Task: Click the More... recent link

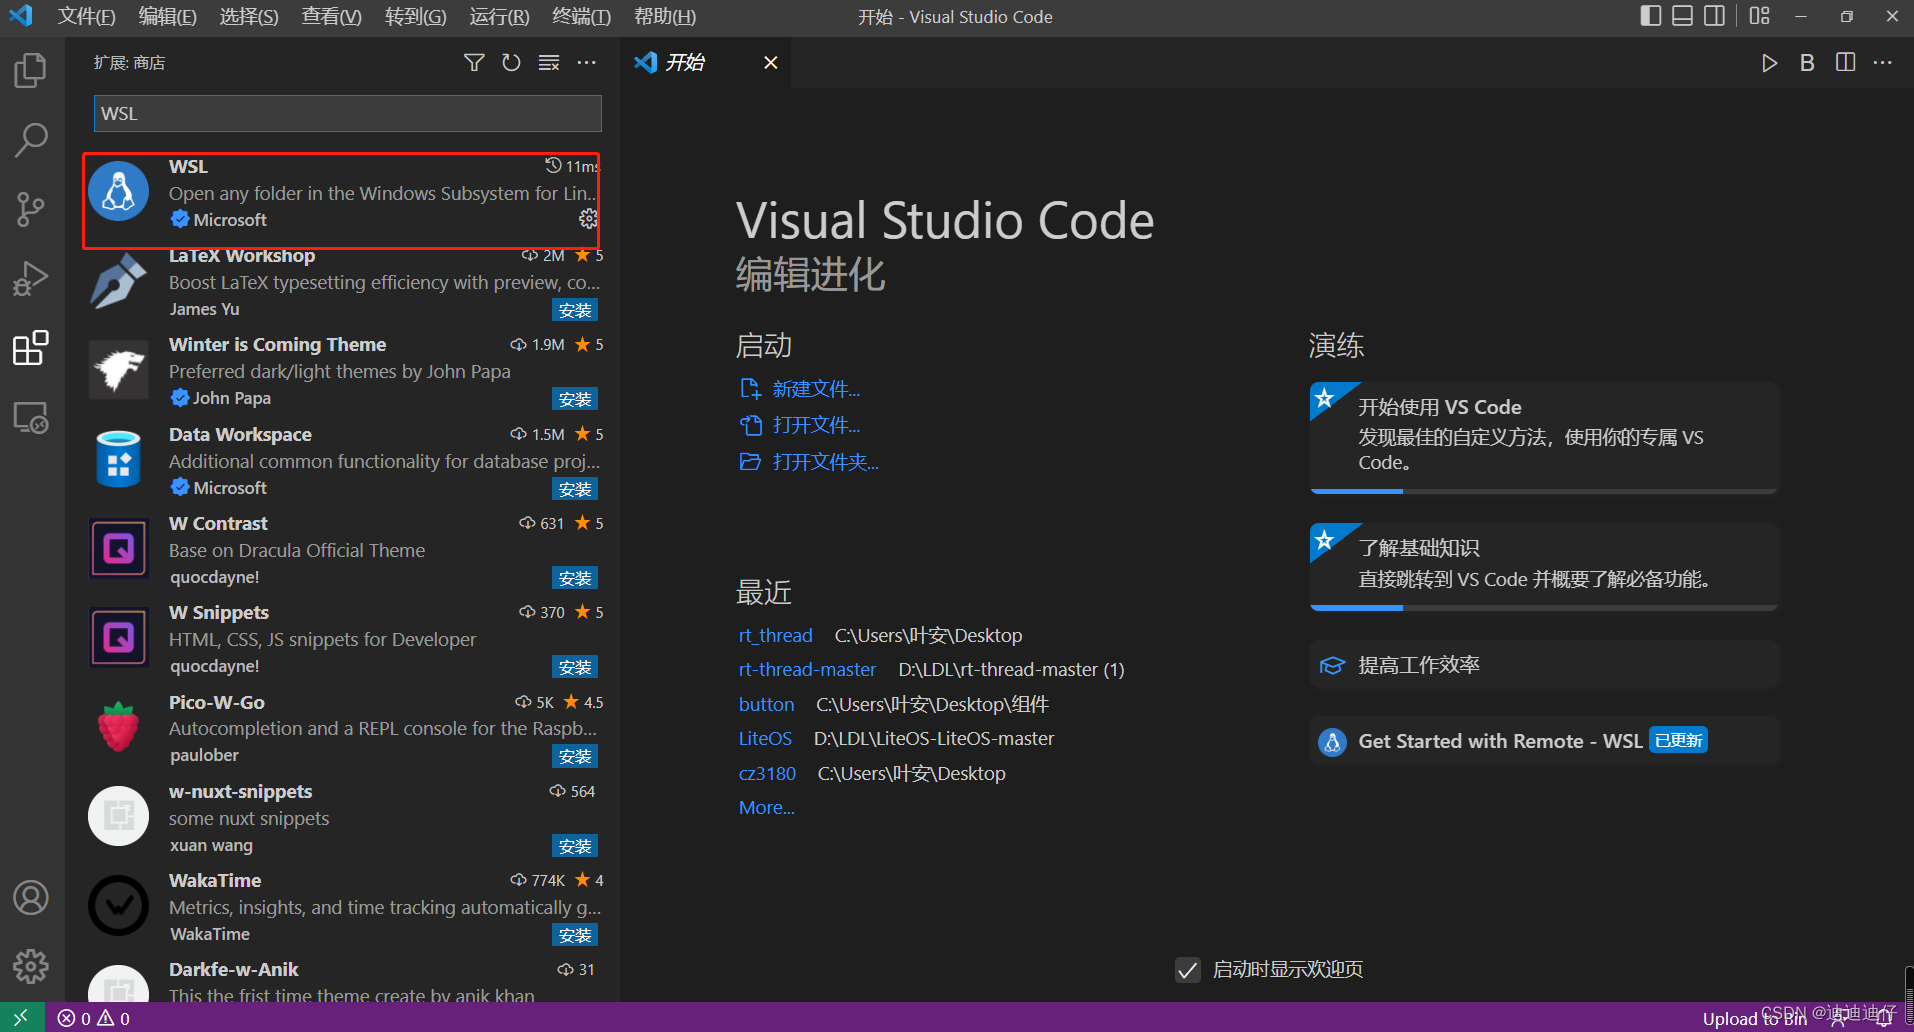Action: click(766, 808)
